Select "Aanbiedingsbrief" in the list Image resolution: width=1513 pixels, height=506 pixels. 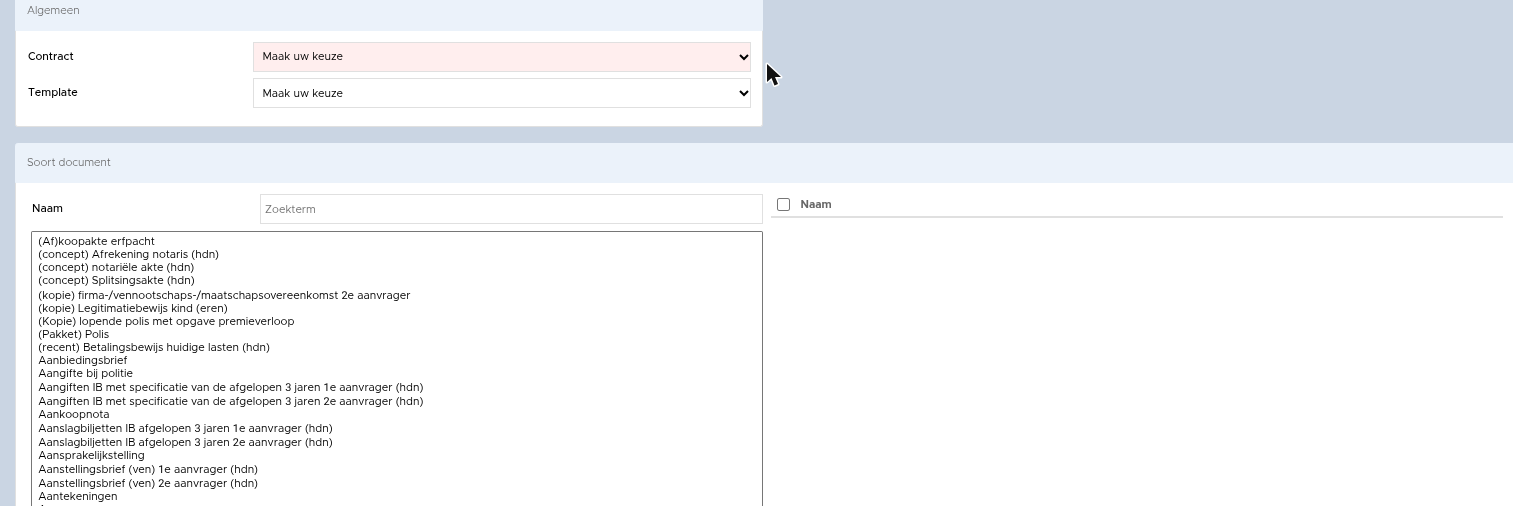click(397, 360)
